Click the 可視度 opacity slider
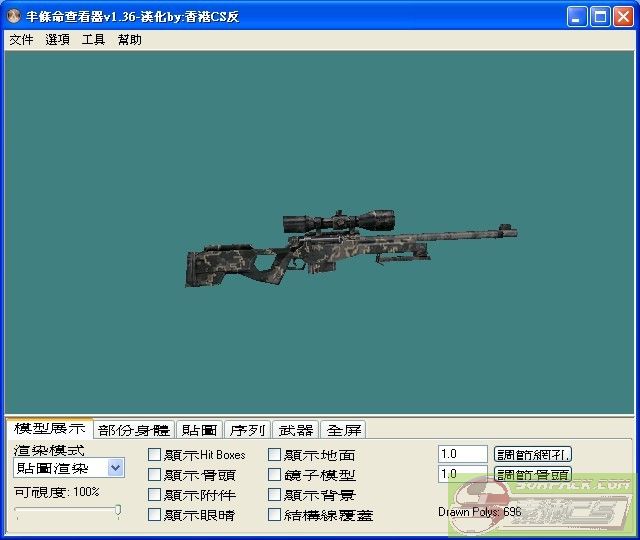This screenshot has height=540, width=640. (68, 511)
